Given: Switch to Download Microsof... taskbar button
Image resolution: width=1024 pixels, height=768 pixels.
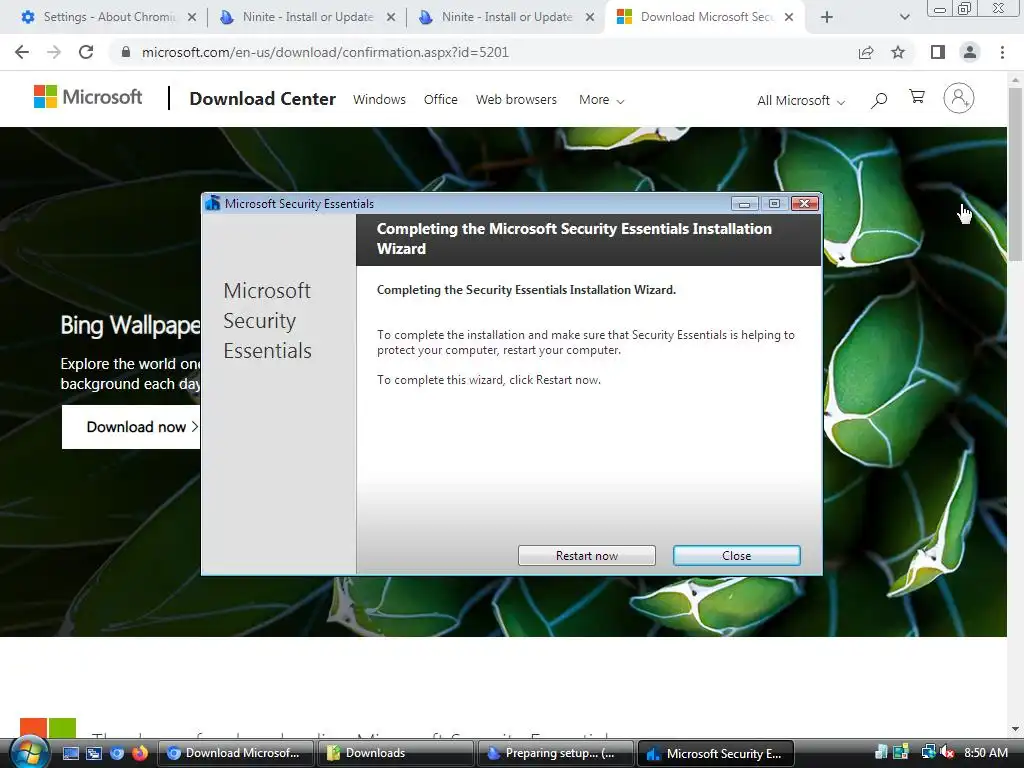Looking at the screenshot, I should [235, 753].
